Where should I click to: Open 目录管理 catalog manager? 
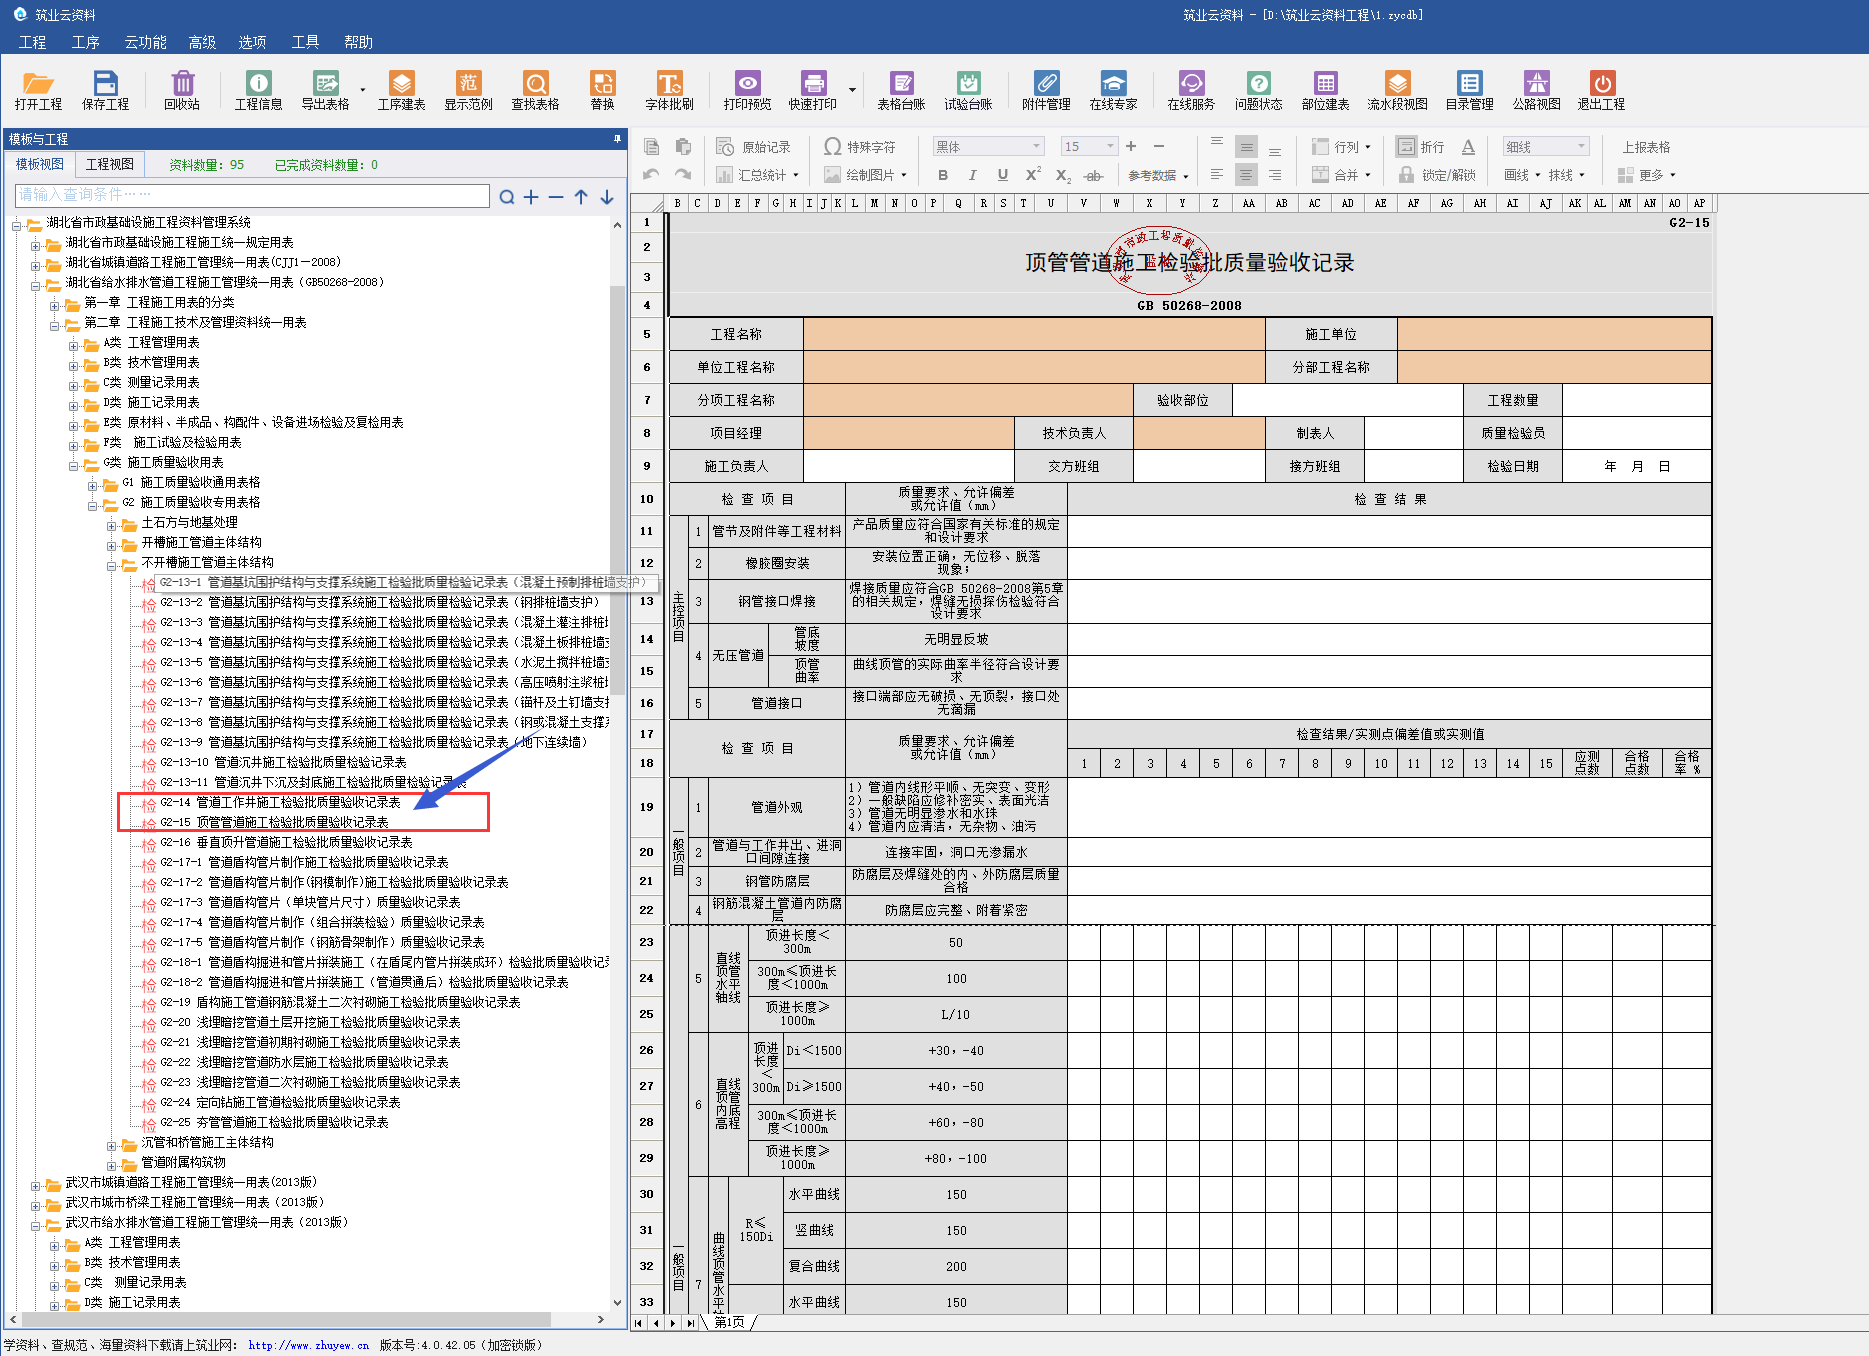1469,90
